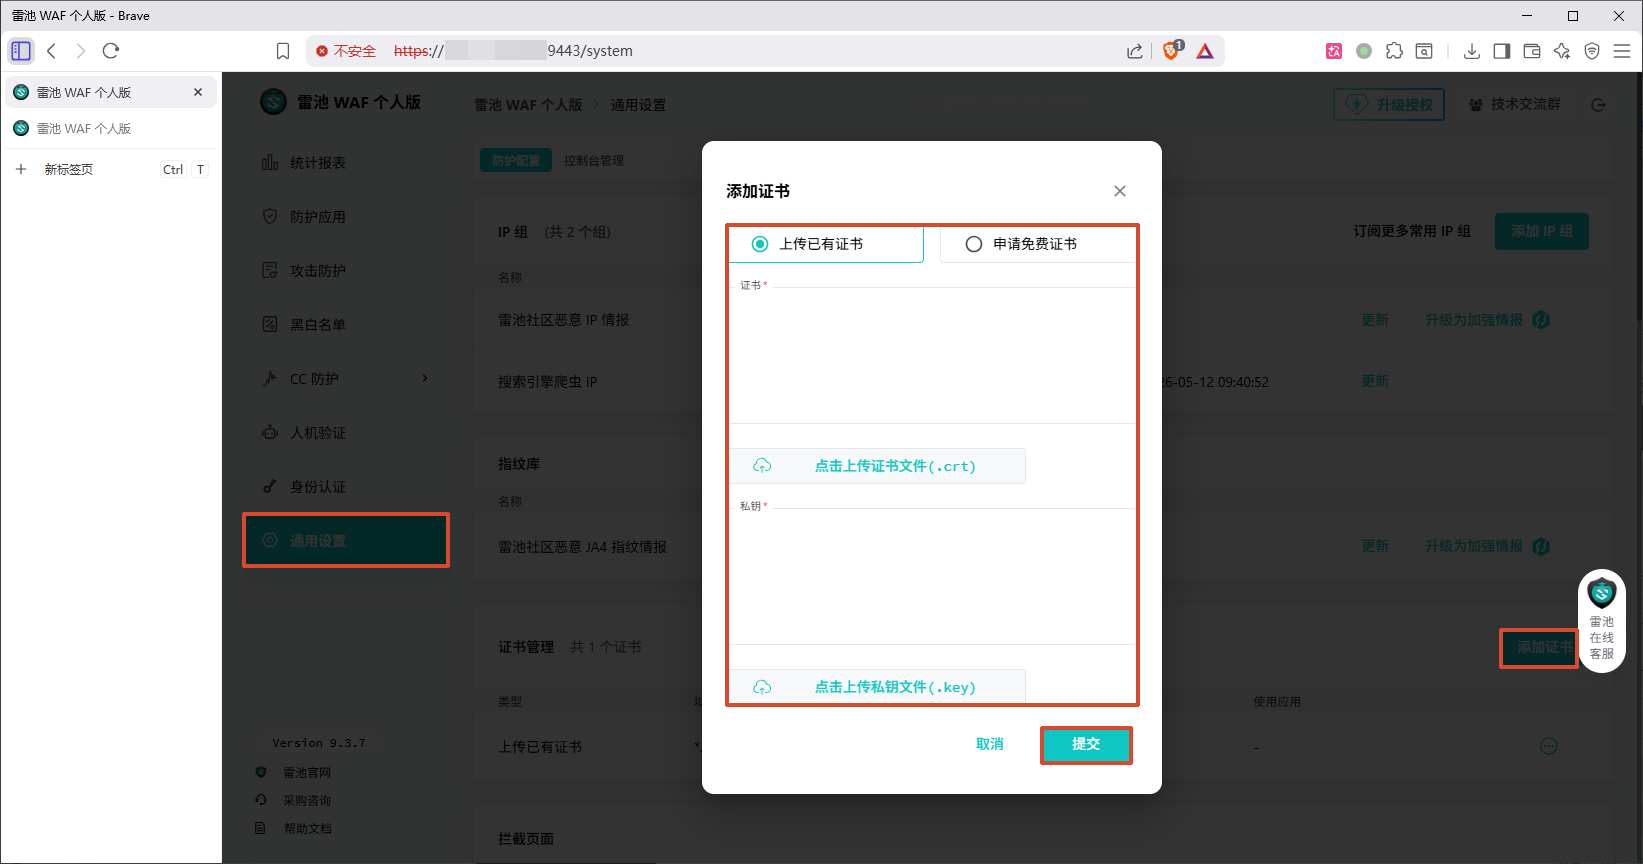The image size is (1643, 864).
Task: Click 点击上传证书文件(.crt) upload button
Action: click(877, 466)
